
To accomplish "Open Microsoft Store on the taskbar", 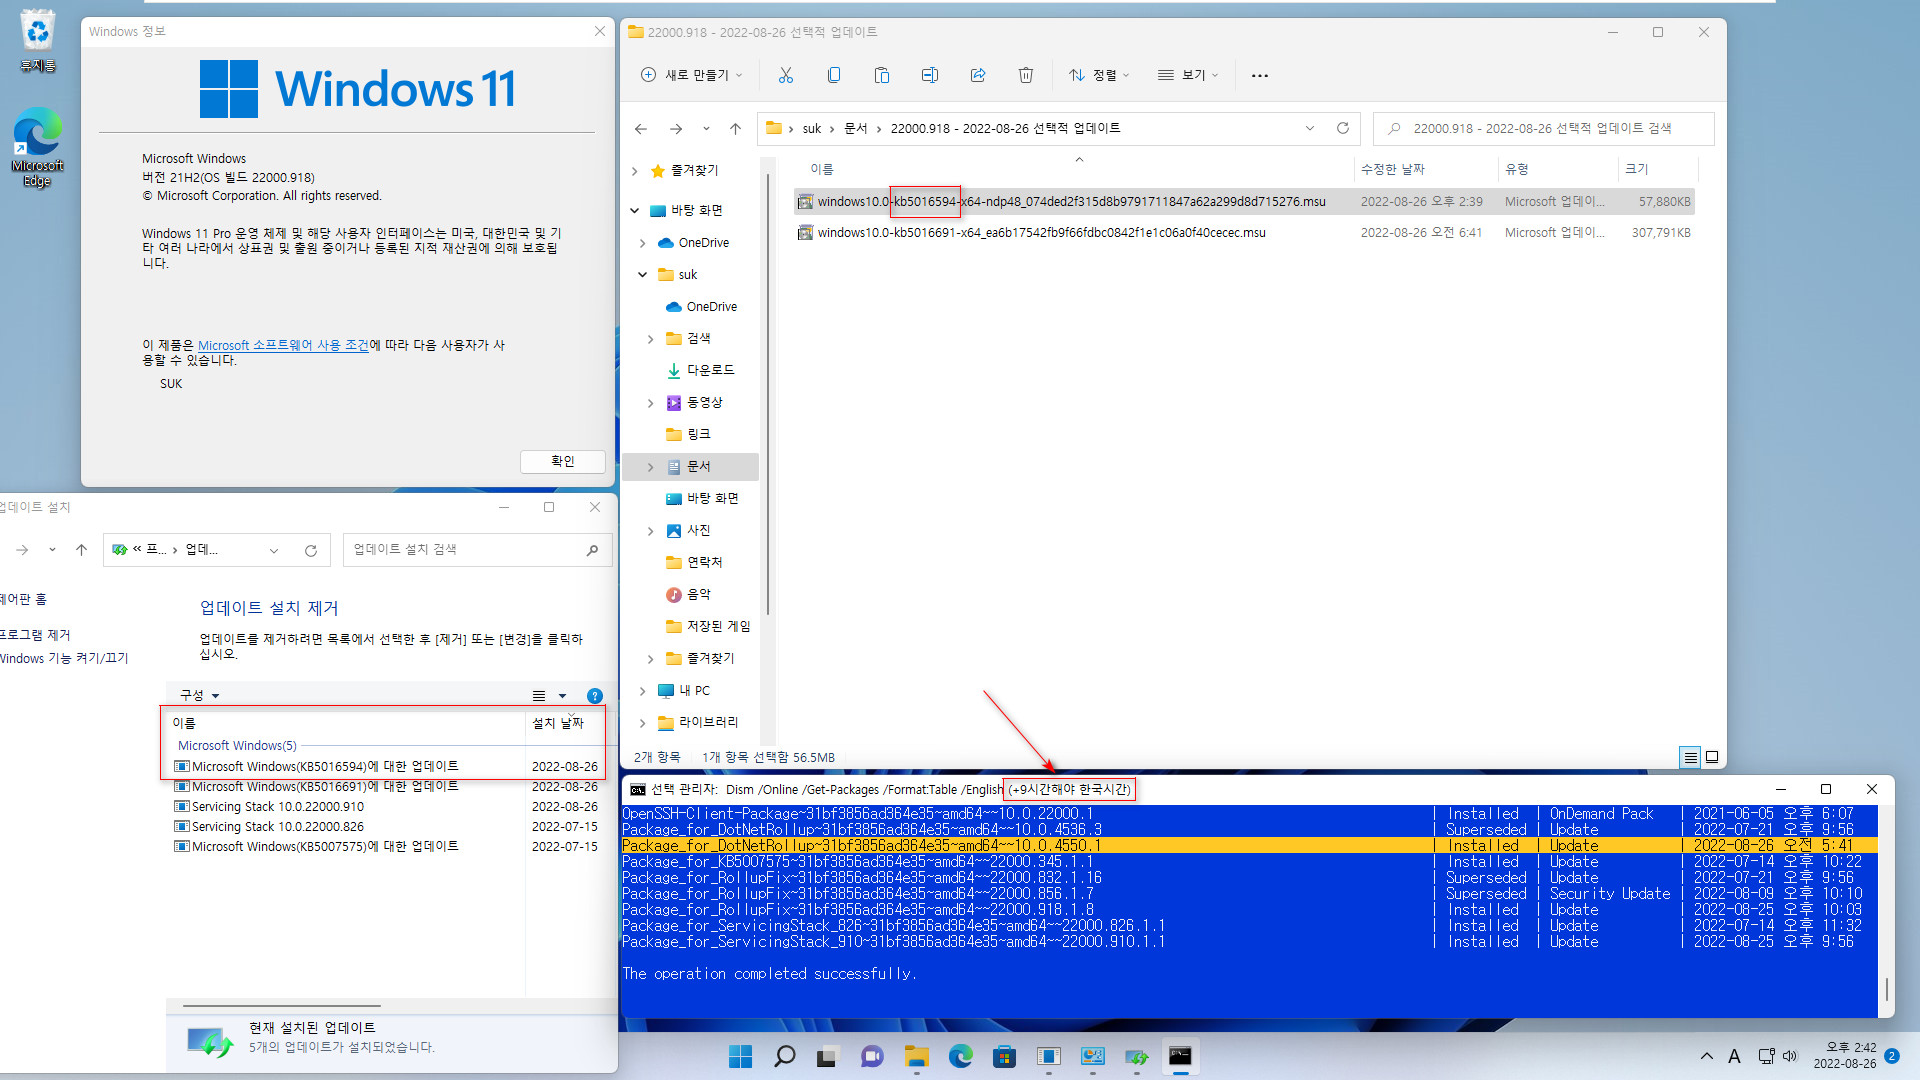I will (1004, 1056).
